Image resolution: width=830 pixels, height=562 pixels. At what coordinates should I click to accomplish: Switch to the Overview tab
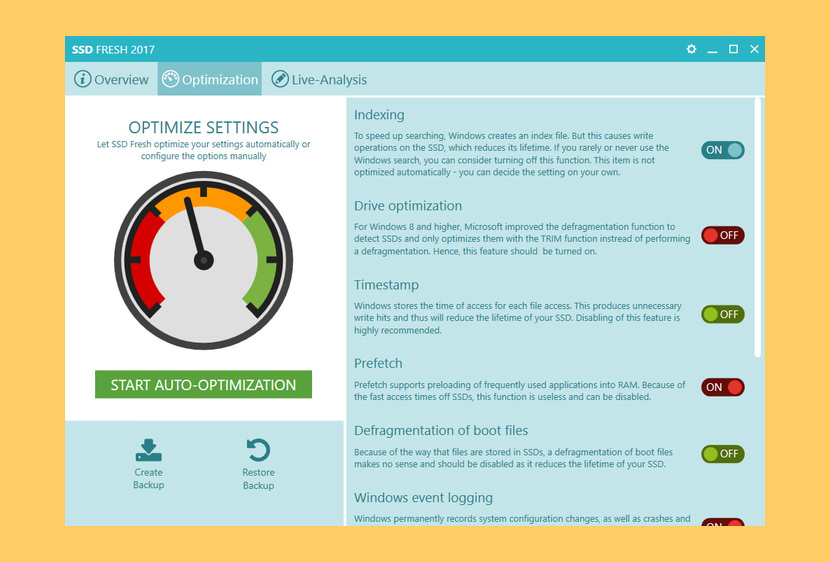point(111,79)
